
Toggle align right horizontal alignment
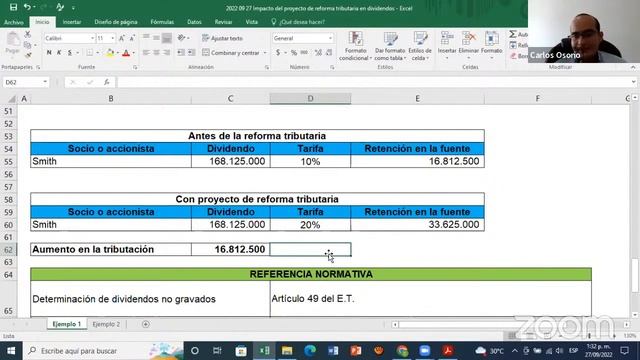167,52
